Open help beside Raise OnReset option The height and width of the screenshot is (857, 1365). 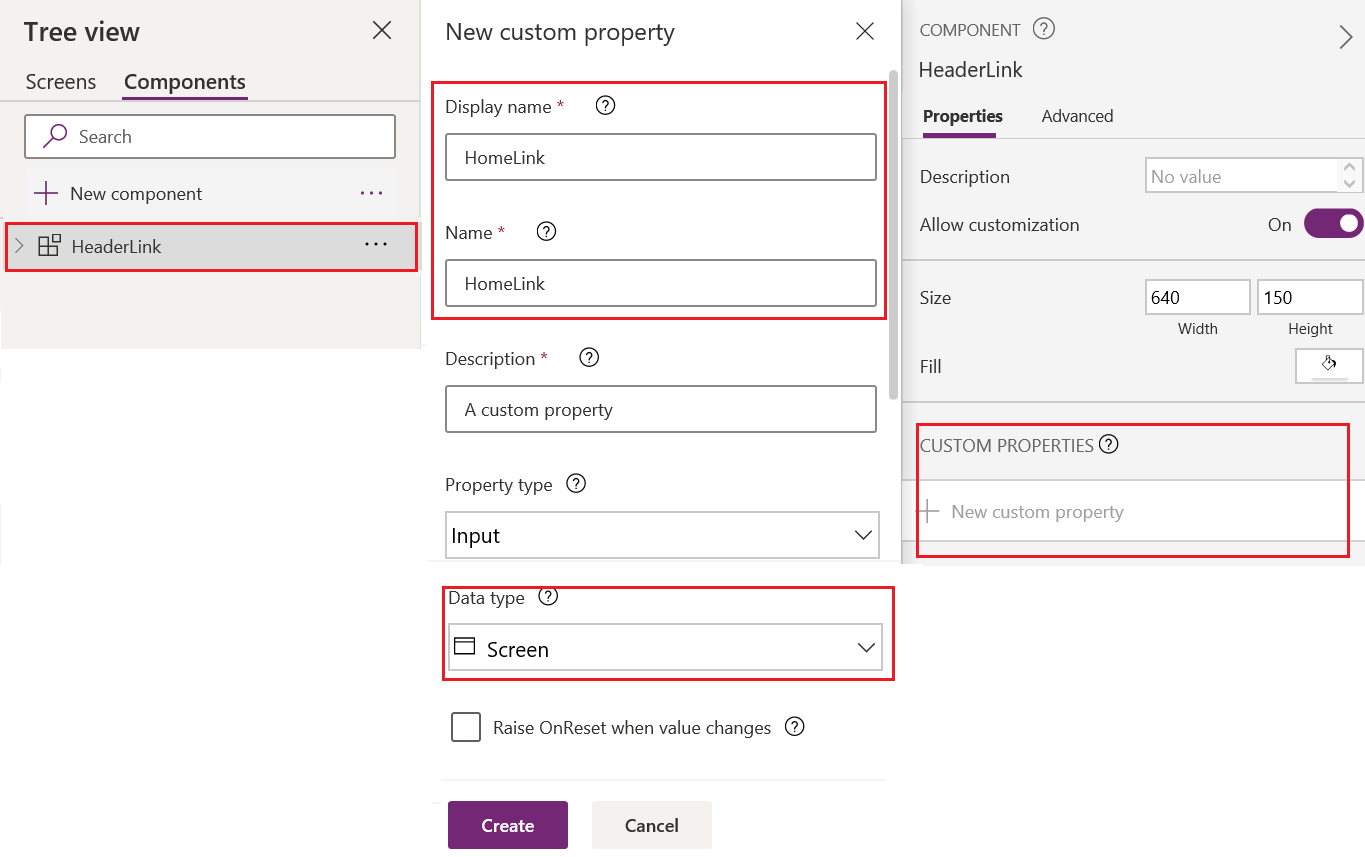(x=794, y=727)
